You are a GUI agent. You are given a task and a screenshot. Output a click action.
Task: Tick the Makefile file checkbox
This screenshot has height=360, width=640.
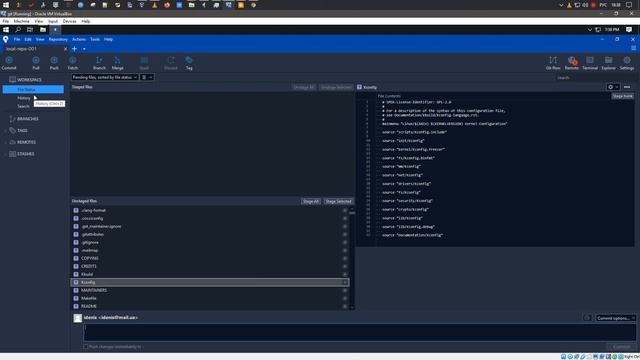[76, 298]
